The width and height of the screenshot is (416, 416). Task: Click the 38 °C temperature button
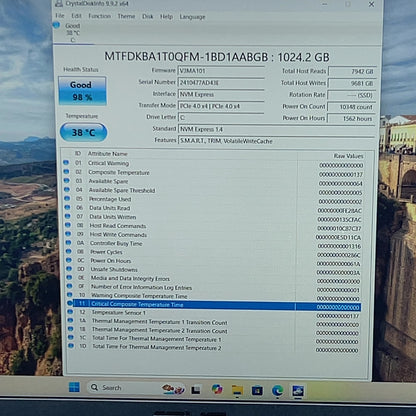(83, 132)
